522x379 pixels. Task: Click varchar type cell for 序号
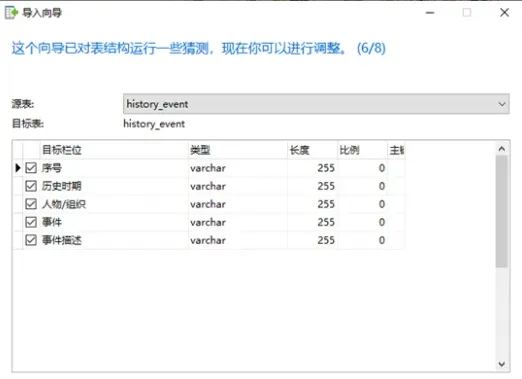point(238,168)
